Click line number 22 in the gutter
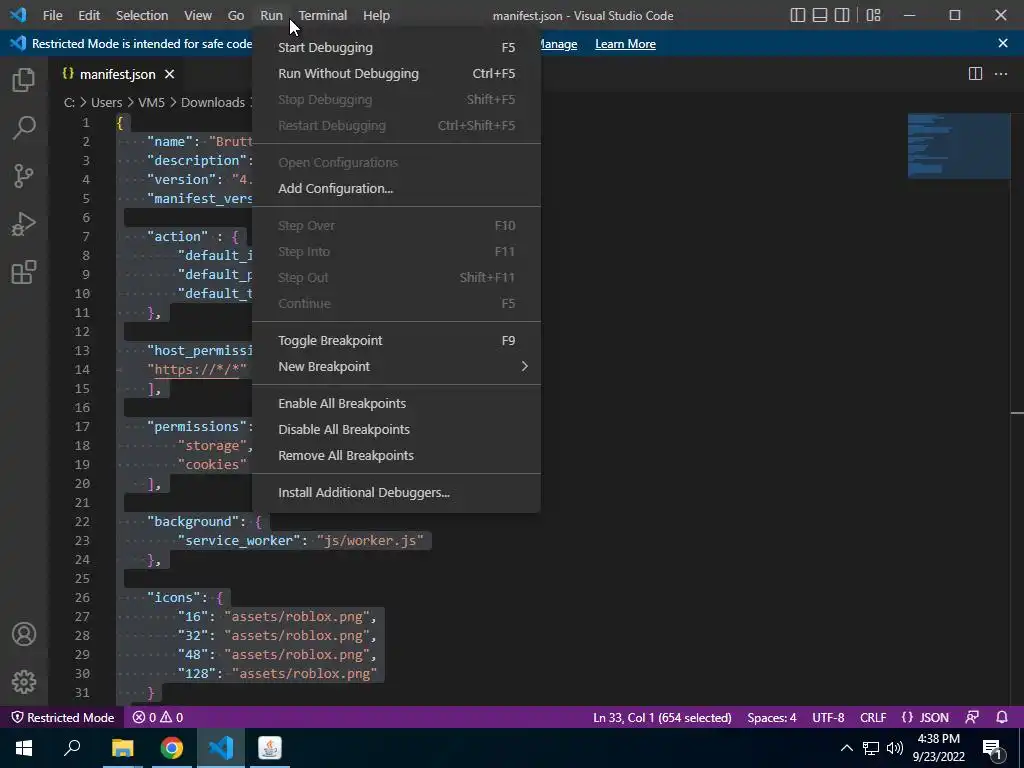 pyautogui.click(x=82, y=522)
